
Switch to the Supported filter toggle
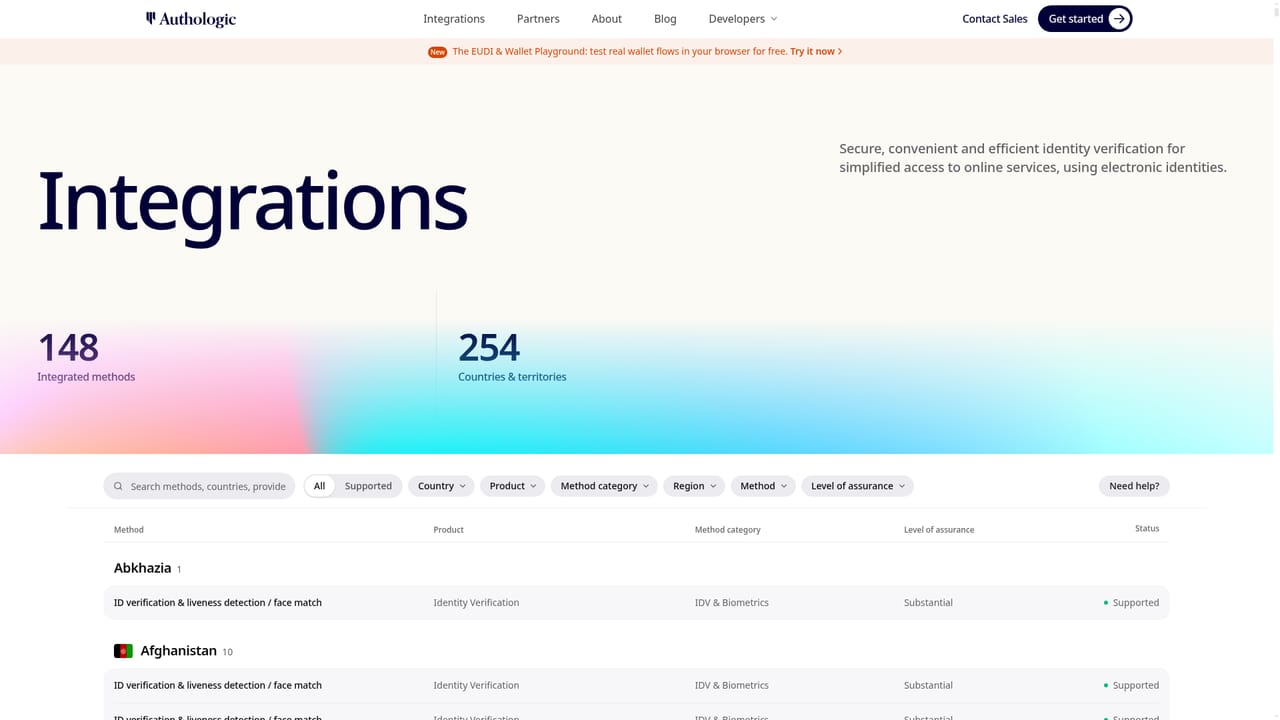(368, 486)
